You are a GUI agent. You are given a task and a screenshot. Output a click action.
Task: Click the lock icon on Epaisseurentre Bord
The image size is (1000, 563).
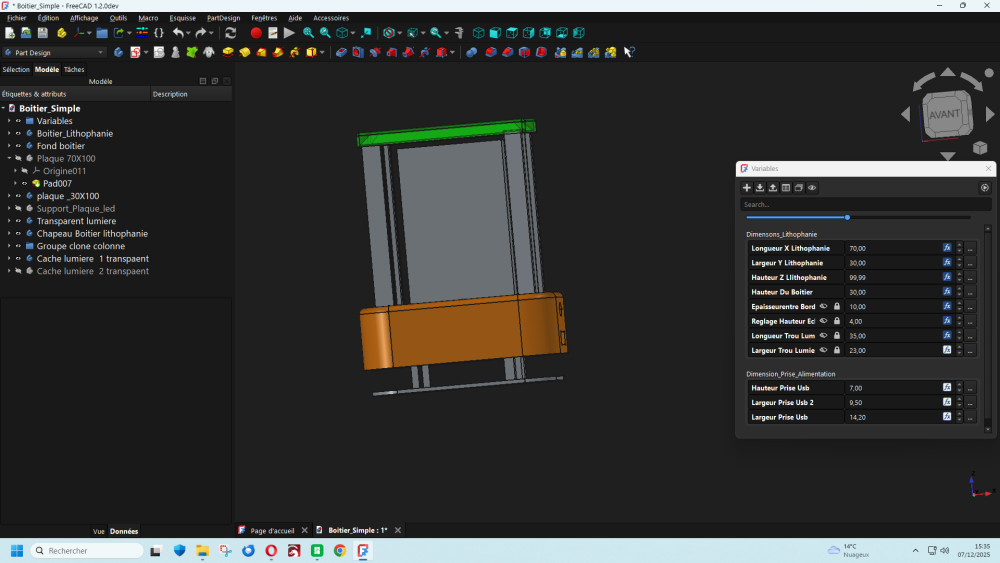pyautogui.click(x=836, y=306)
